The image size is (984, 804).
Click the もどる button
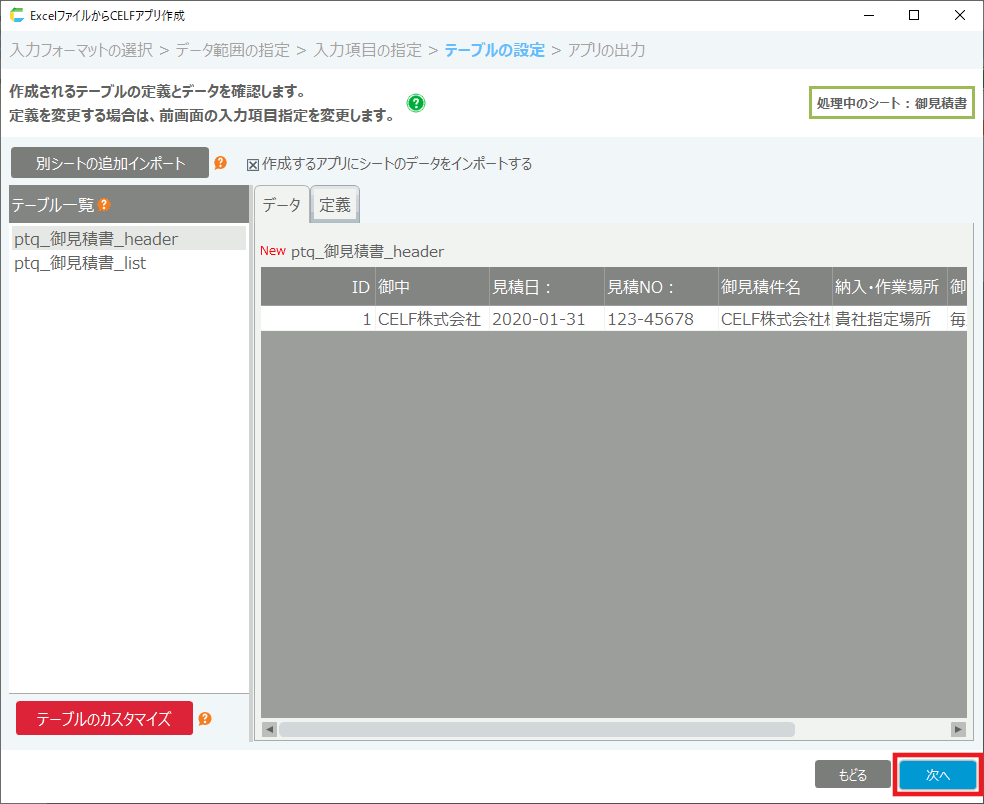click(x=852, y=775)
